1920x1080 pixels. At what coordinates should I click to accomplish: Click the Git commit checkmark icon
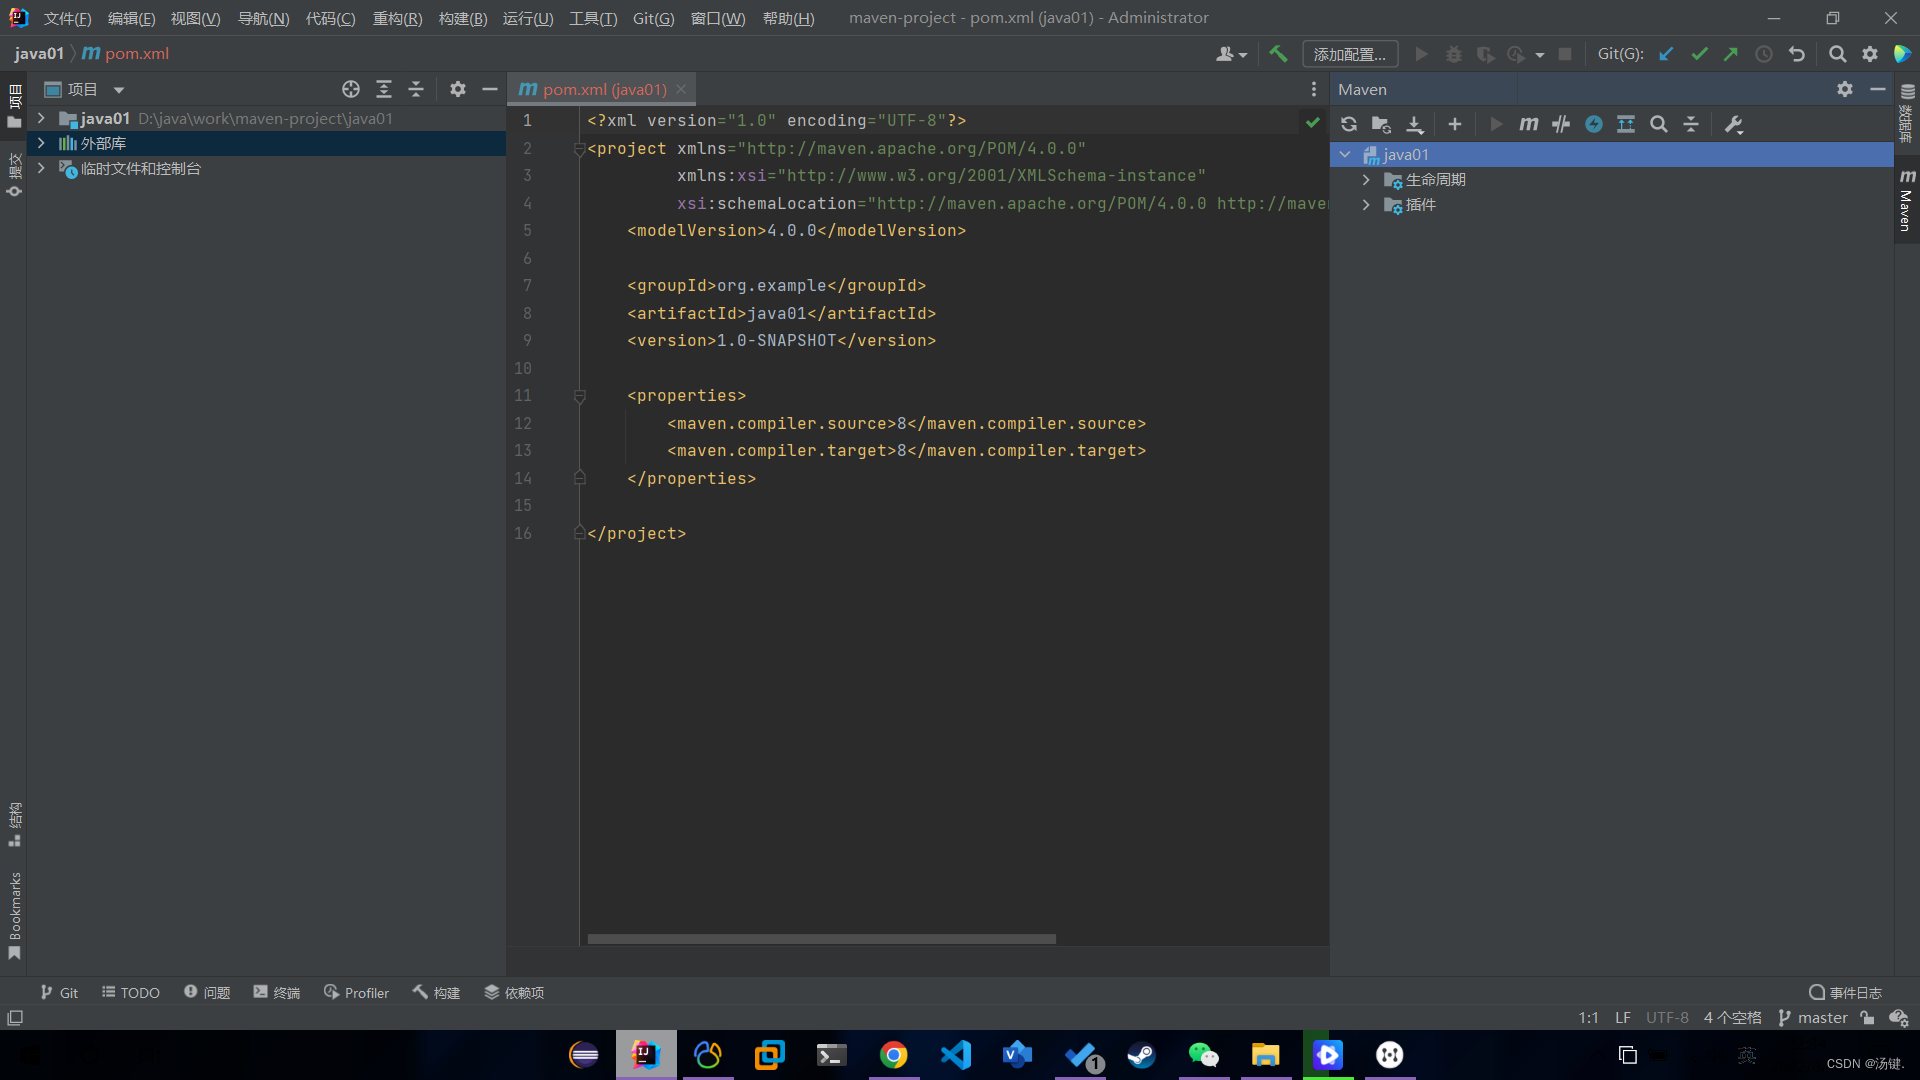point(1699,54)
